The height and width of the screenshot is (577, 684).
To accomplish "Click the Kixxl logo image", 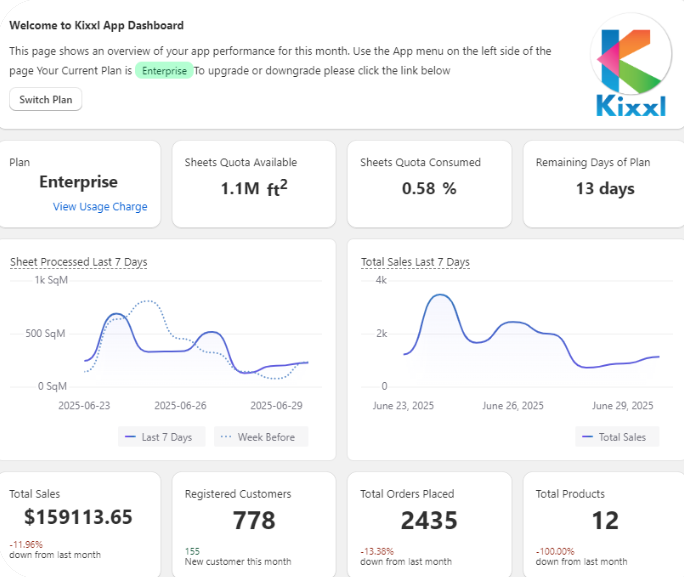I will (630, 72).
